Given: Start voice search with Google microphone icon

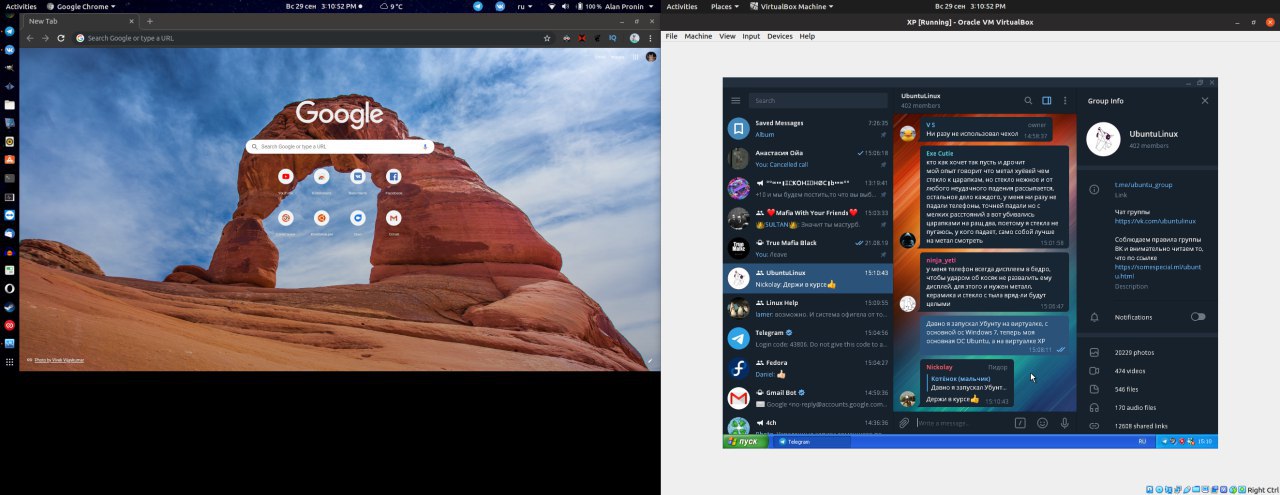Looking at the screenshot, I should pos(425,146).
